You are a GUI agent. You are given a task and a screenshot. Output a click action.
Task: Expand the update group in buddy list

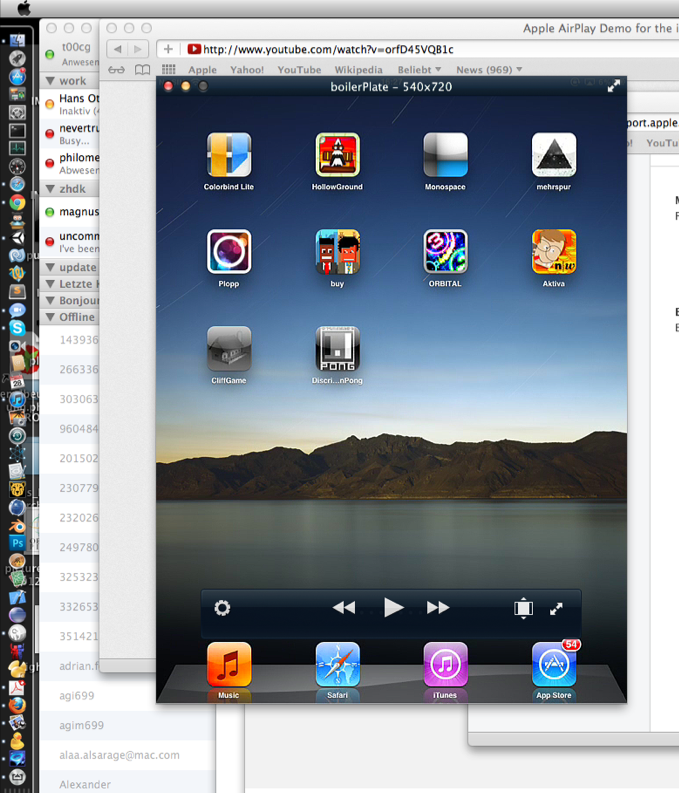[x=50, y=267]
